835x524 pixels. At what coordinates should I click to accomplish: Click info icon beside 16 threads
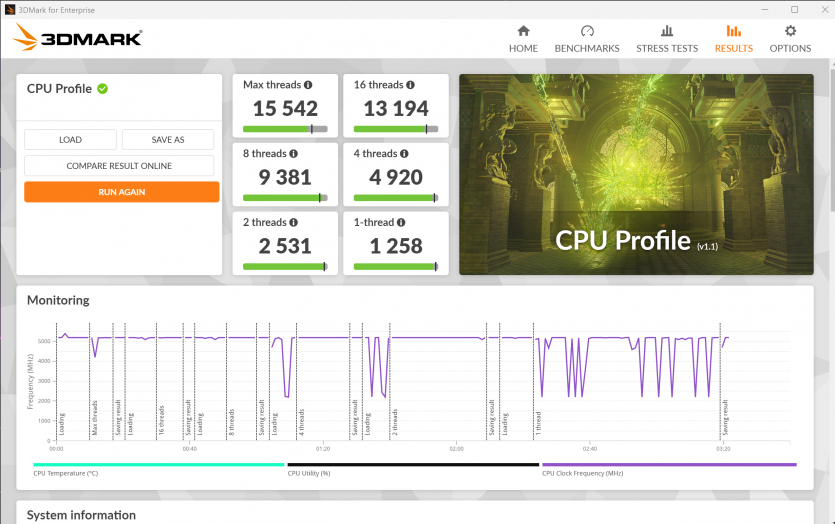[411, 85]
